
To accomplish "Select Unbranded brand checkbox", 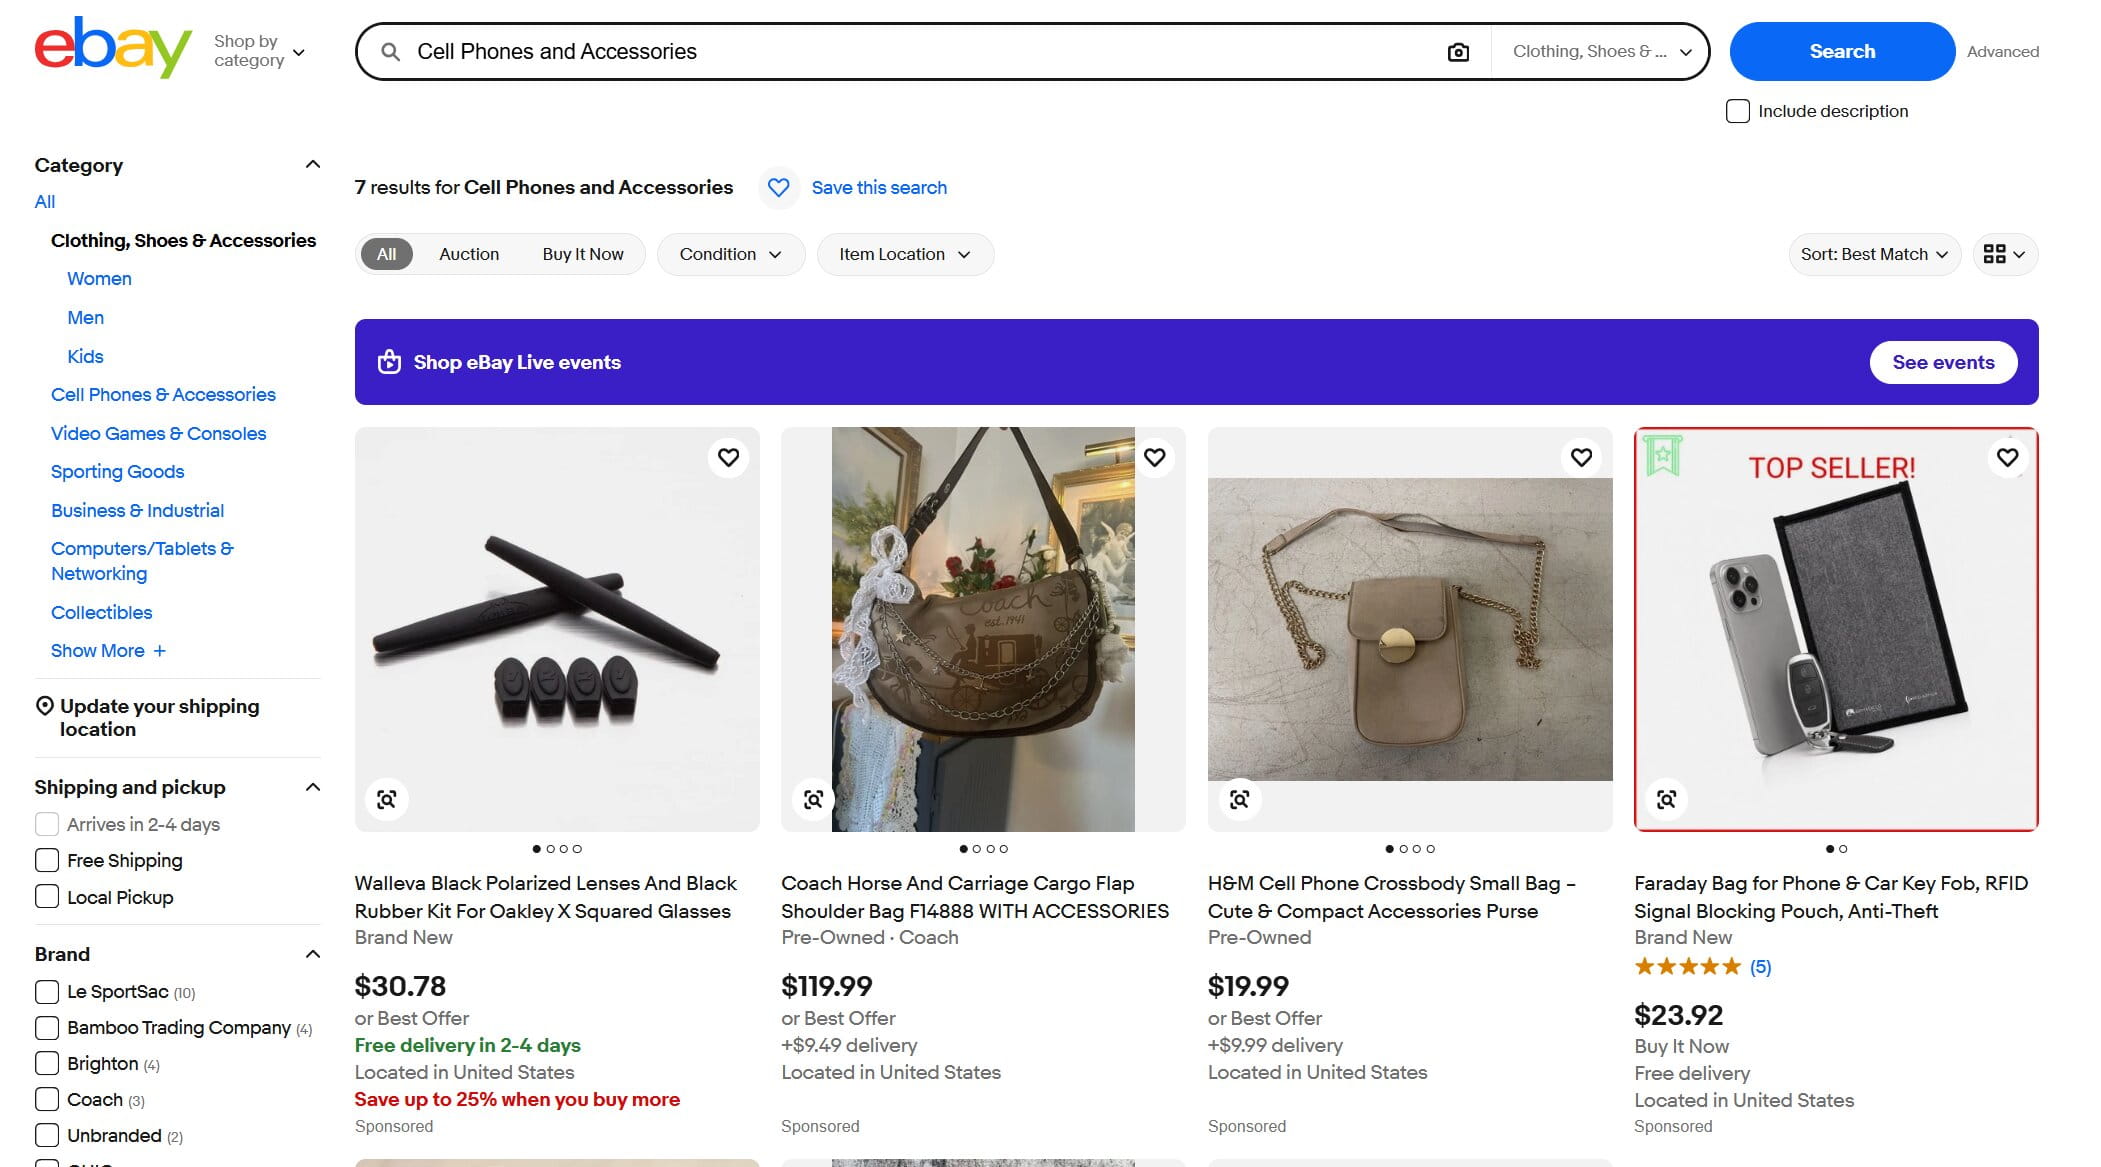I will point(47,1136).
